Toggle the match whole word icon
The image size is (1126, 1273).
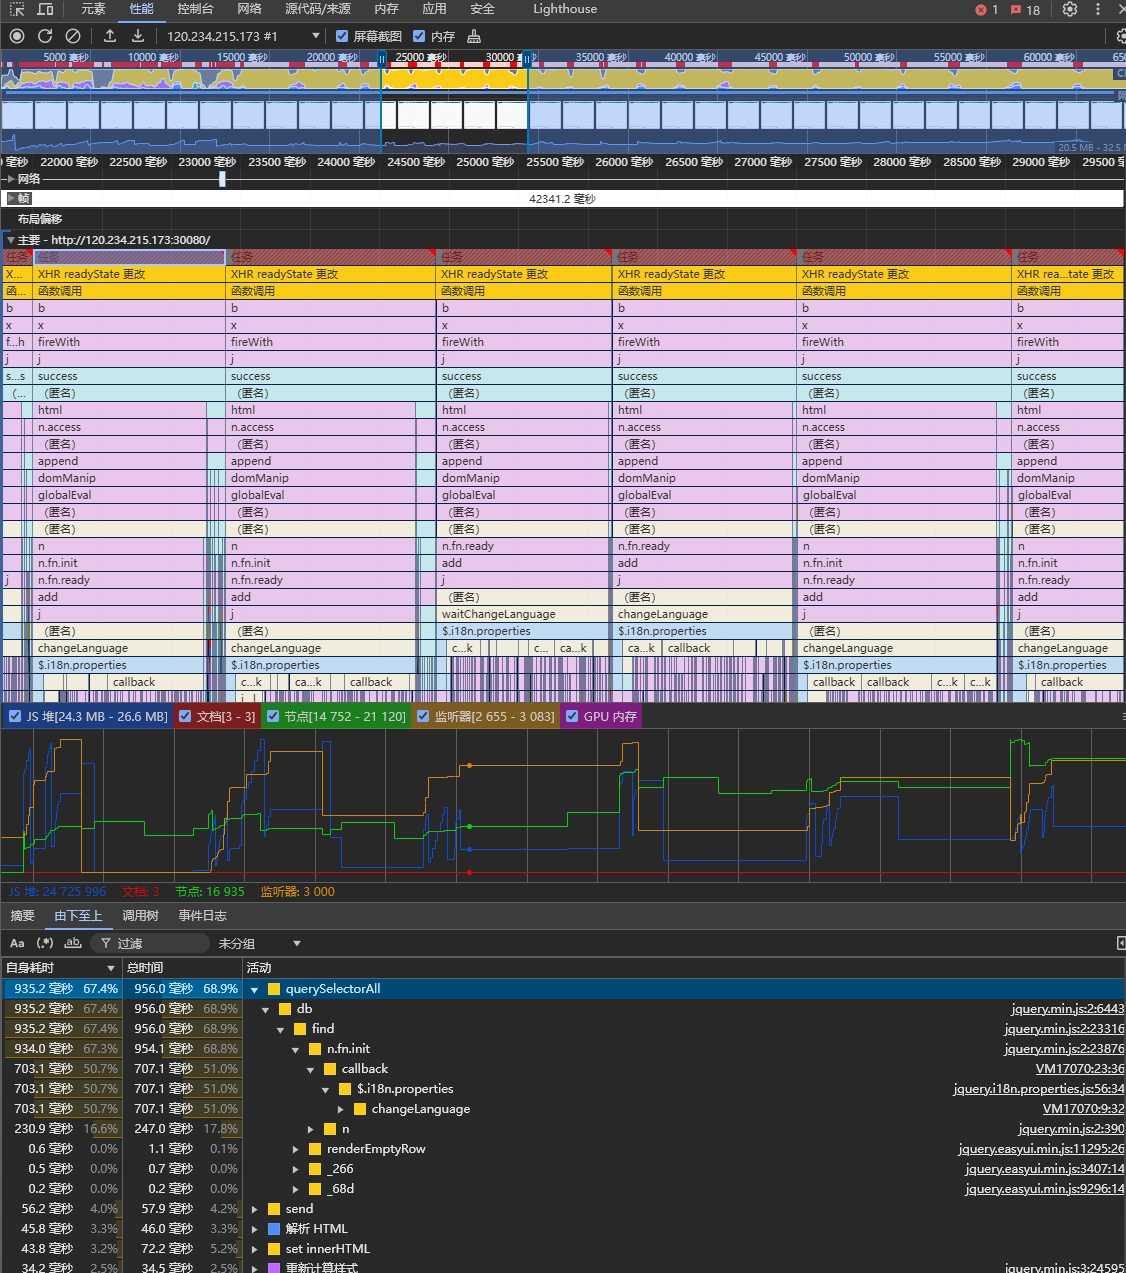(x=73, y=943)
